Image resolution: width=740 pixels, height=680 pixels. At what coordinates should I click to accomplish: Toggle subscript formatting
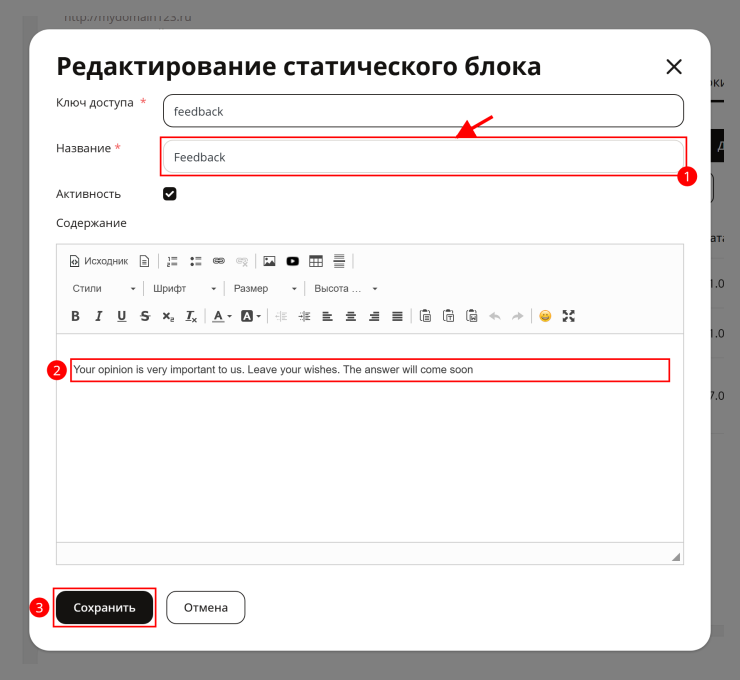pos(168,316)
